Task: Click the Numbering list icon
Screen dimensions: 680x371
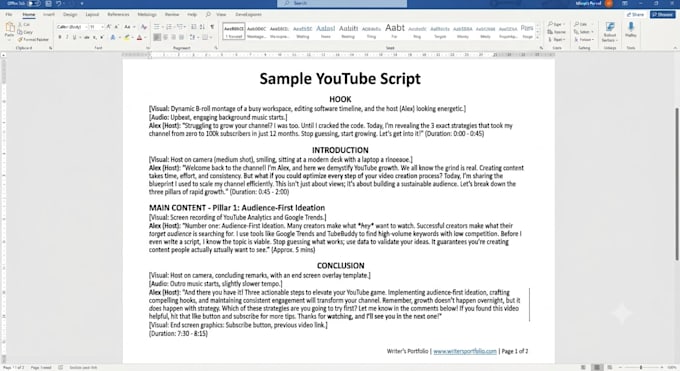Action: (x=169, y=27)
